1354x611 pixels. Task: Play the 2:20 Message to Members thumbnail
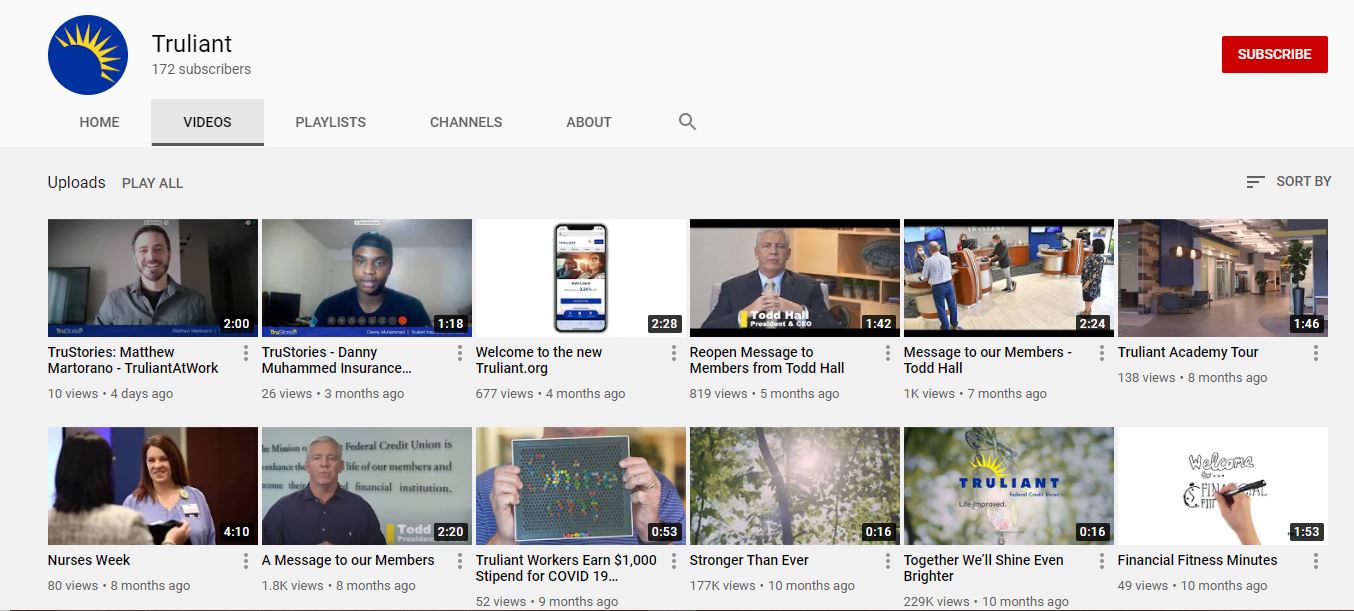pos(367,486)
